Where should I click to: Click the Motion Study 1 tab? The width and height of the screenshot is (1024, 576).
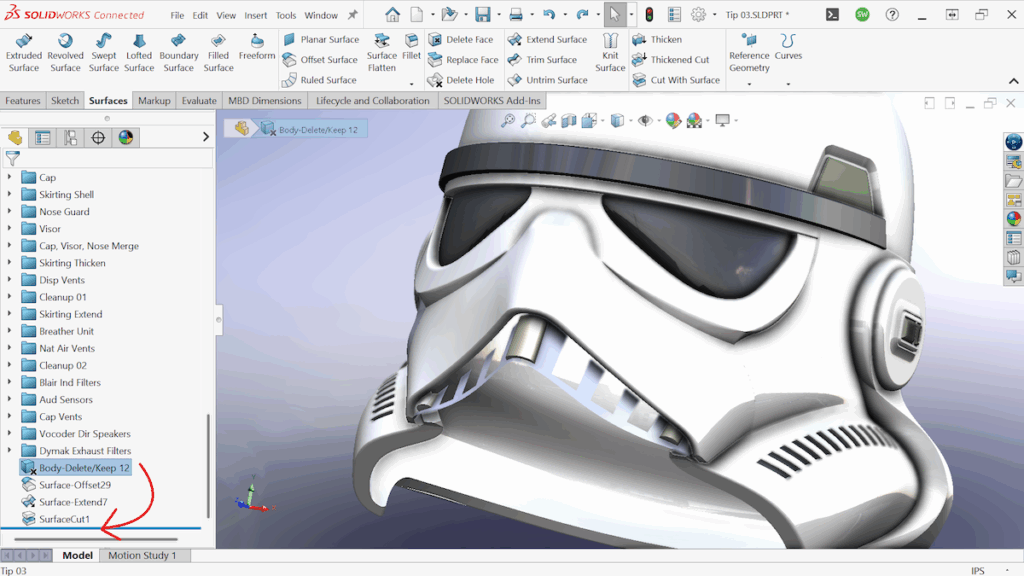(x=144, y=554)
